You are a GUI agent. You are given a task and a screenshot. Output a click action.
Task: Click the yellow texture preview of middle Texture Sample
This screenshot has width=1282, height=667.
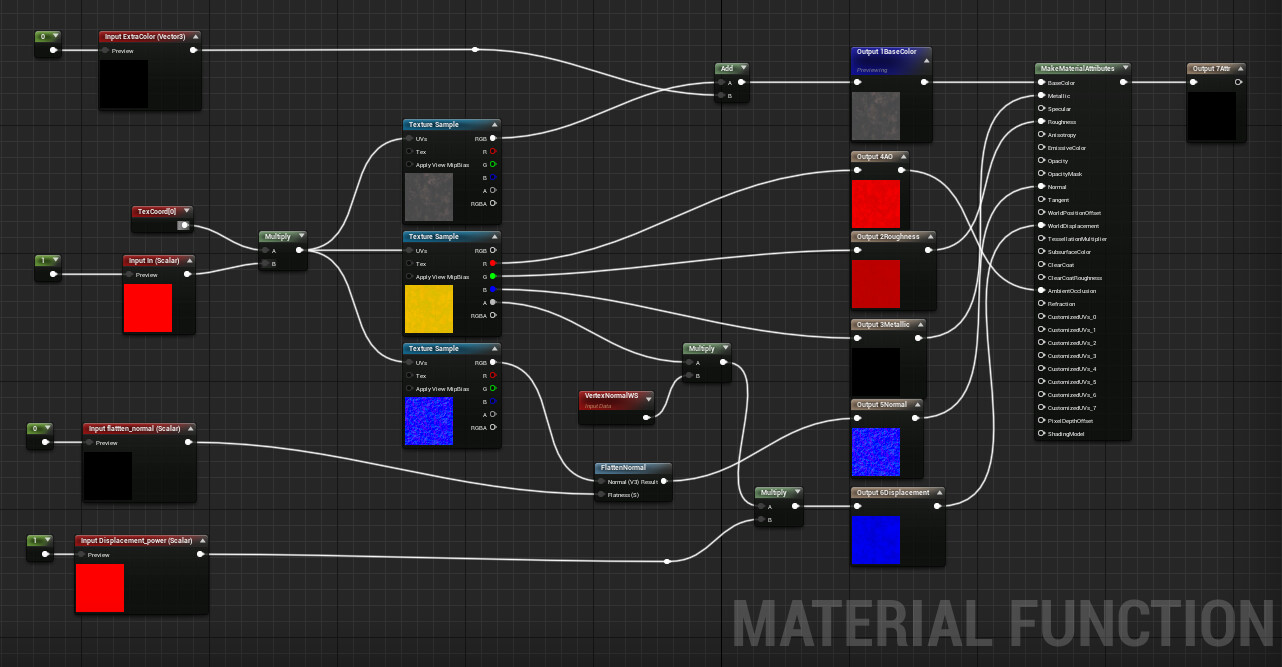[x=429, y=309]
